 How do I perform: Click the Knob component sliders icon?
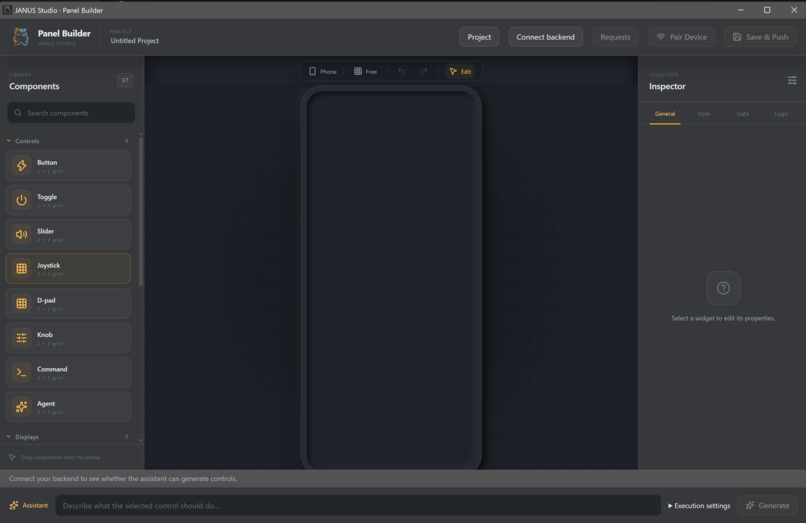21,338
